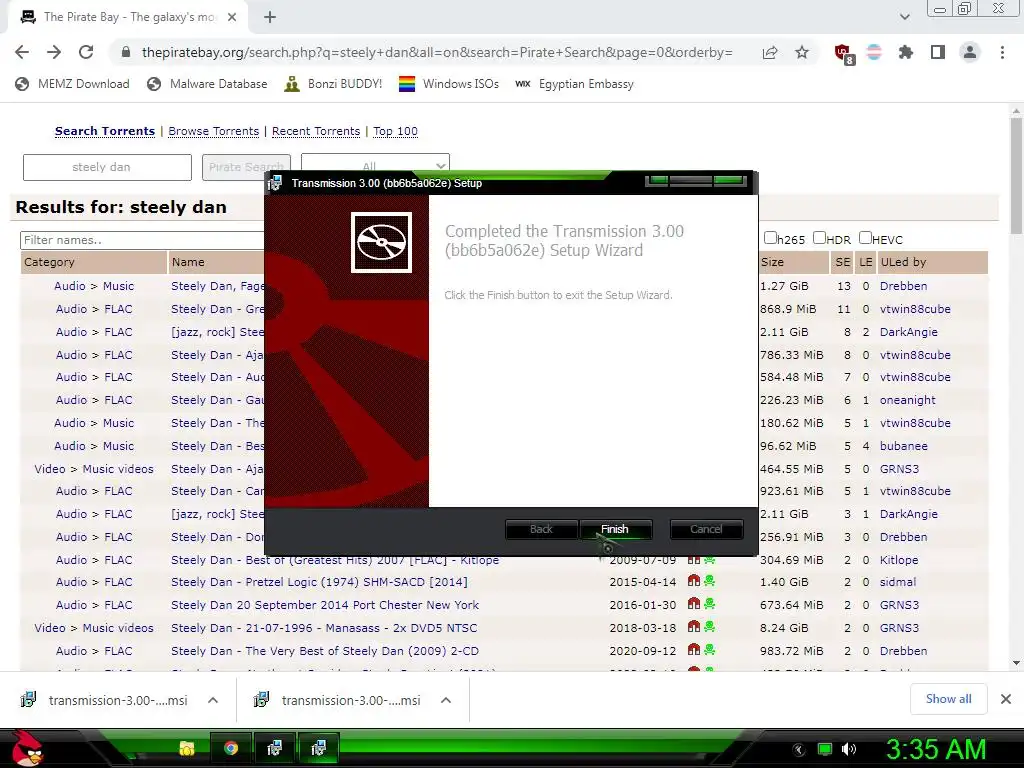Click the striped flag extension icon

[874, 52]
